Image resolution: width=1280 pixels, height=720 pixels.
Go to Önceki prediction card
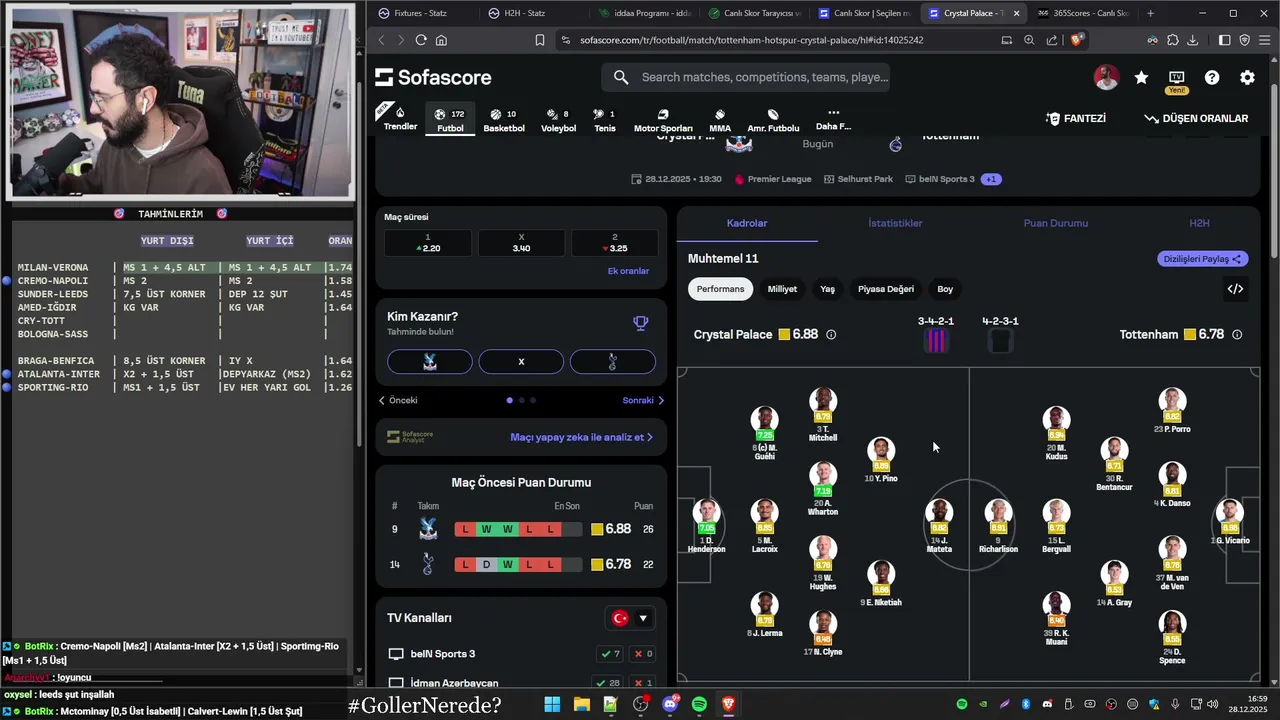[398, 400]
